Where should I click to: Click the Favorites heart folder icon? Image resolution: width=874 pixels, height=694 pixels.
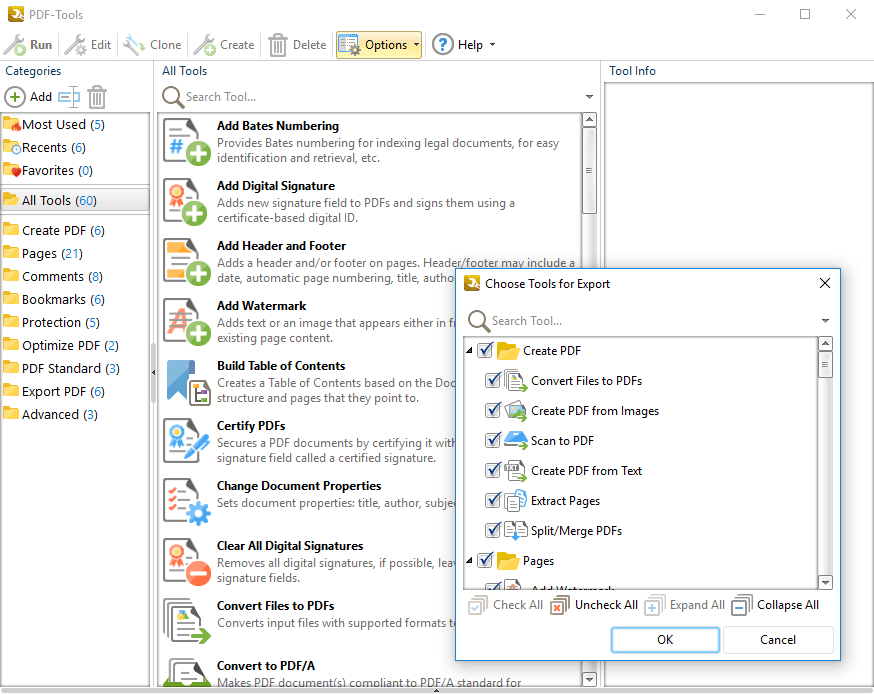point(12,169)
